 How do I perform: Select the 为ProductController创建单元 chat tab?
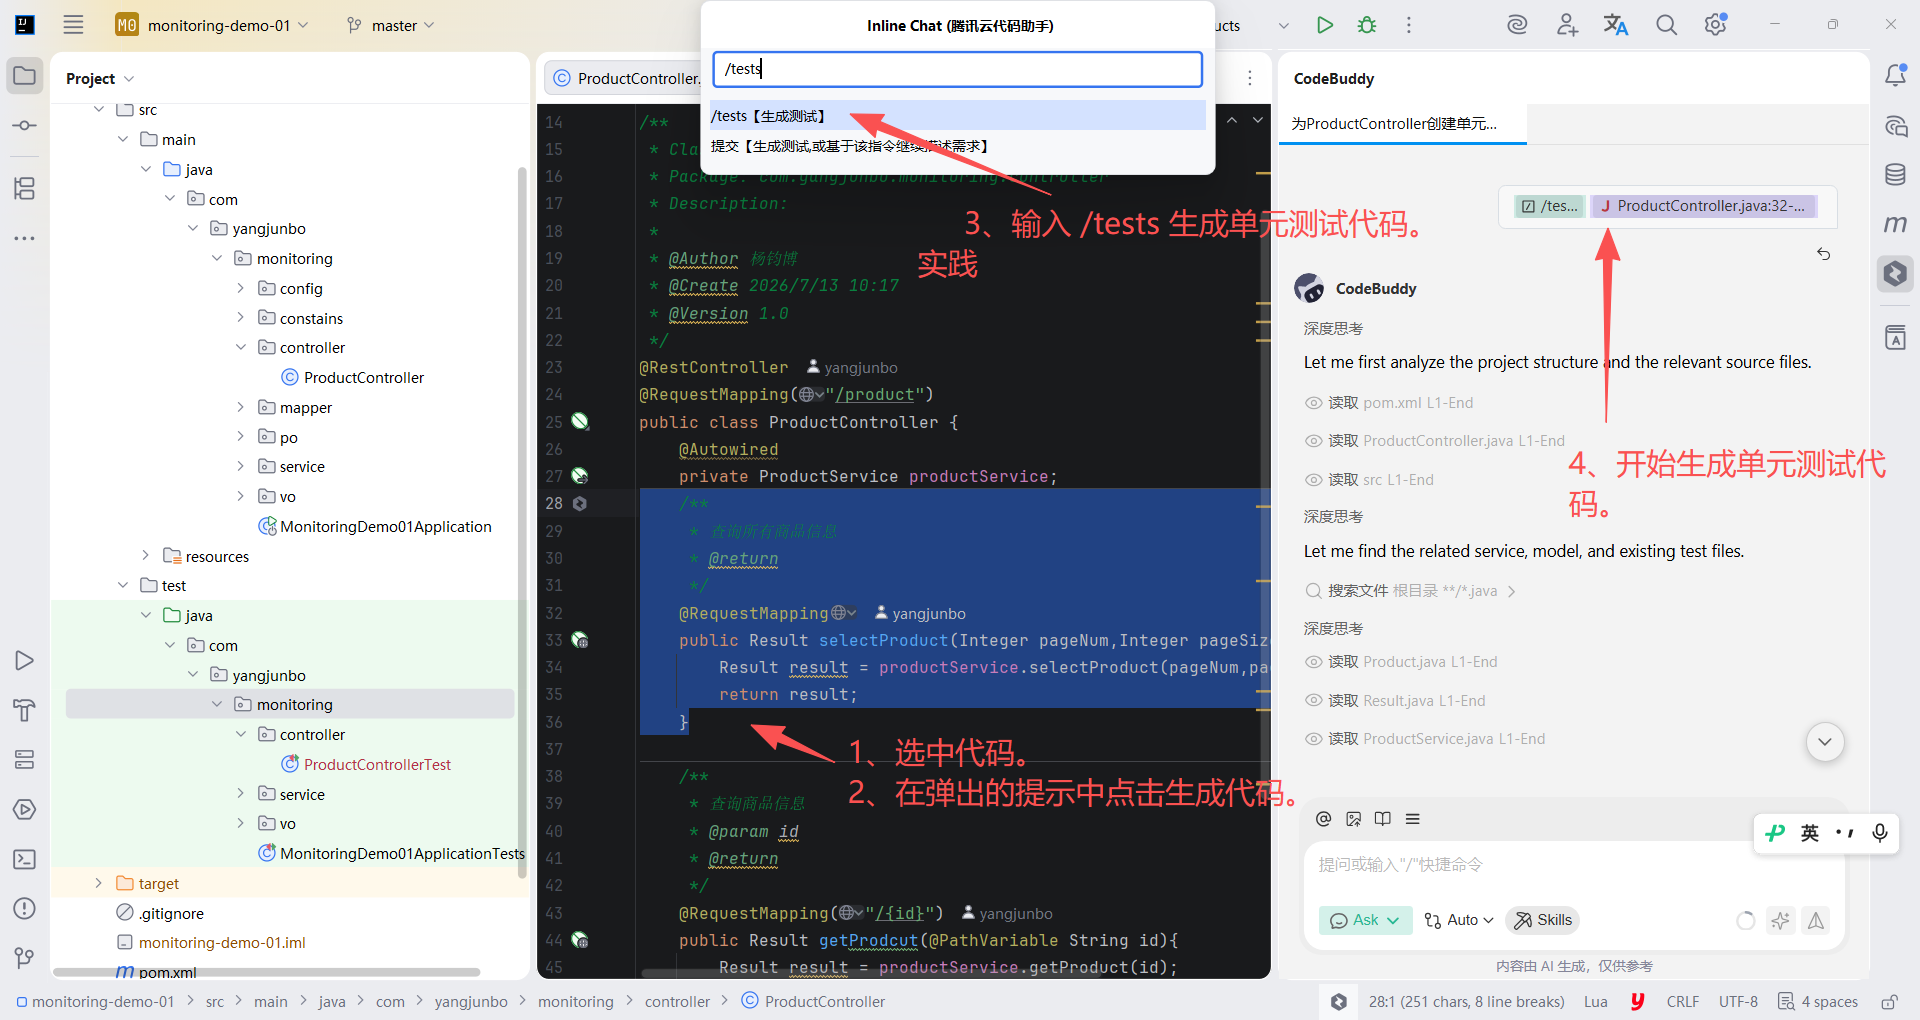coord(1402,124)
